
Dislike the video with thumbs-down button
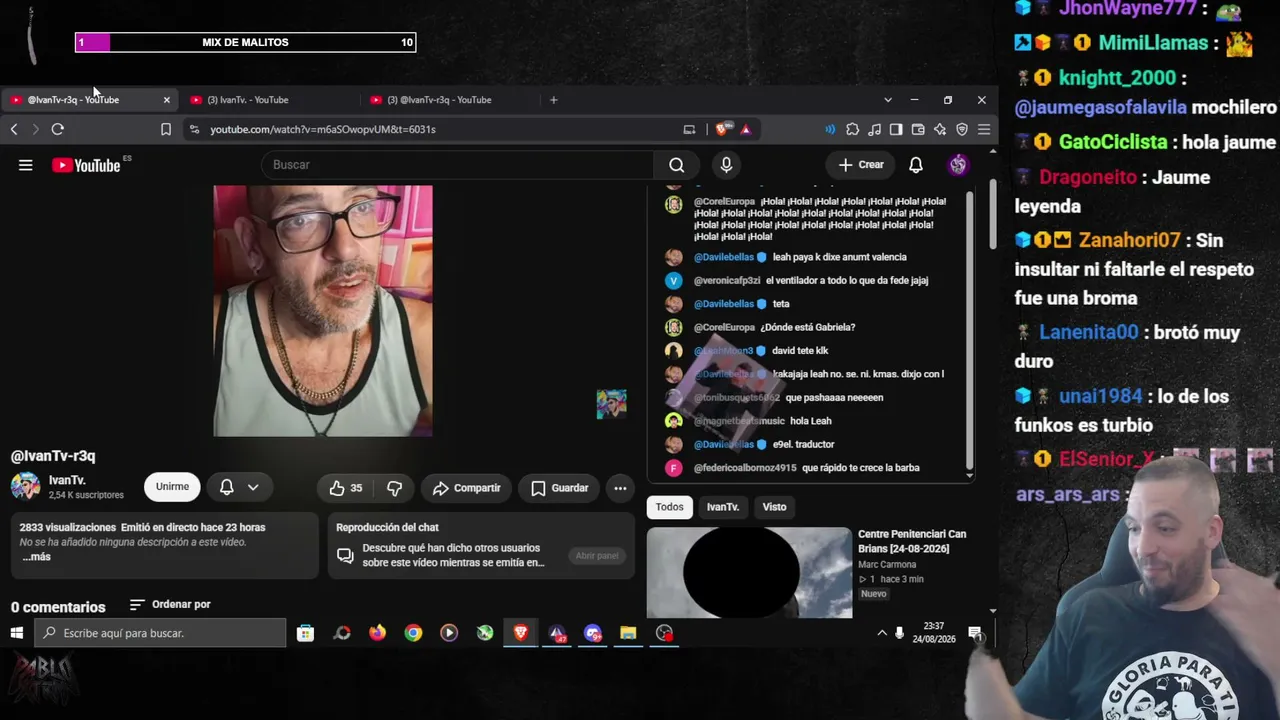(394, 488)
